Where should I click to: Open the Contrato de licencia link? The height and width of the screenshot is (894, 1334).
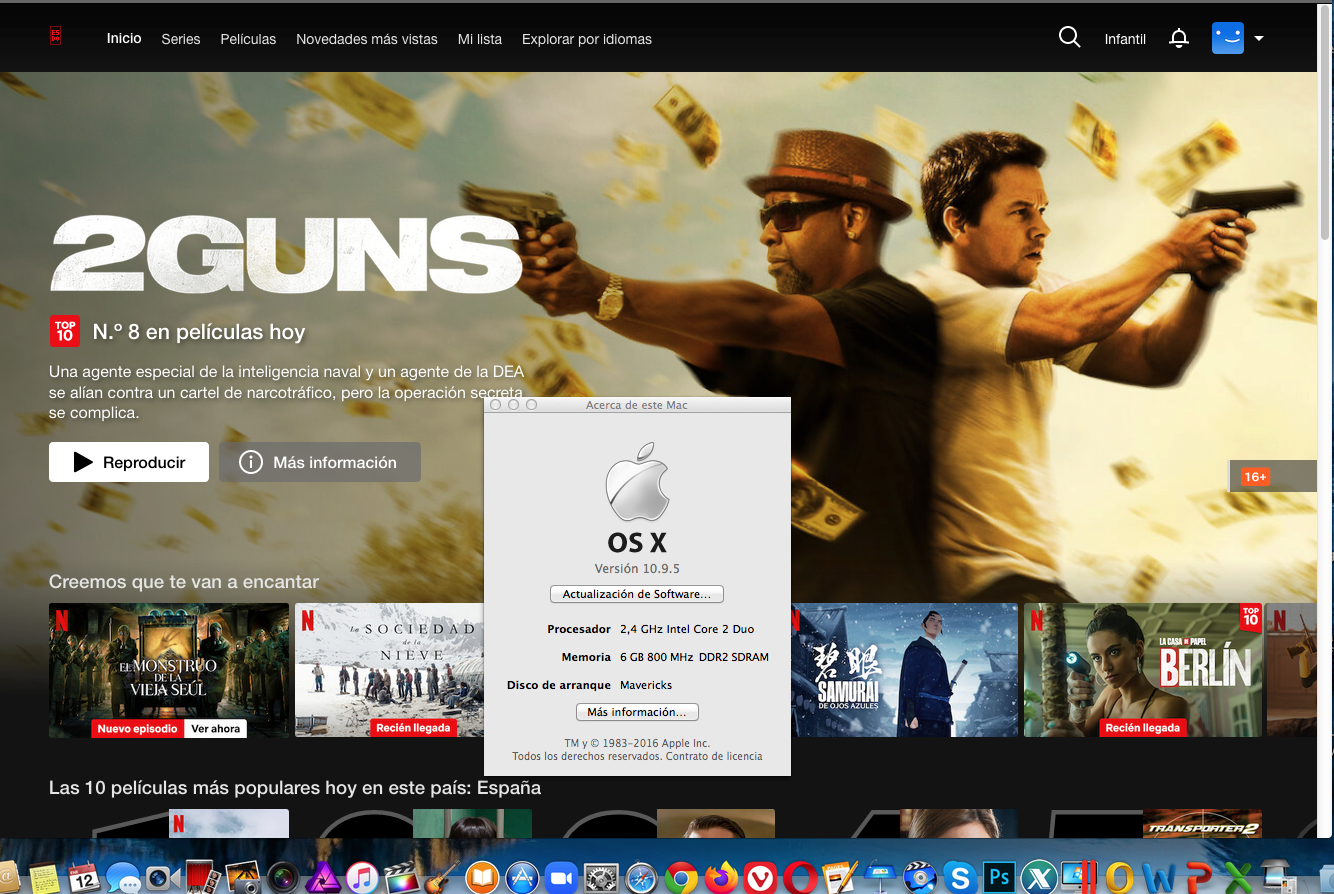pos(715,756)
